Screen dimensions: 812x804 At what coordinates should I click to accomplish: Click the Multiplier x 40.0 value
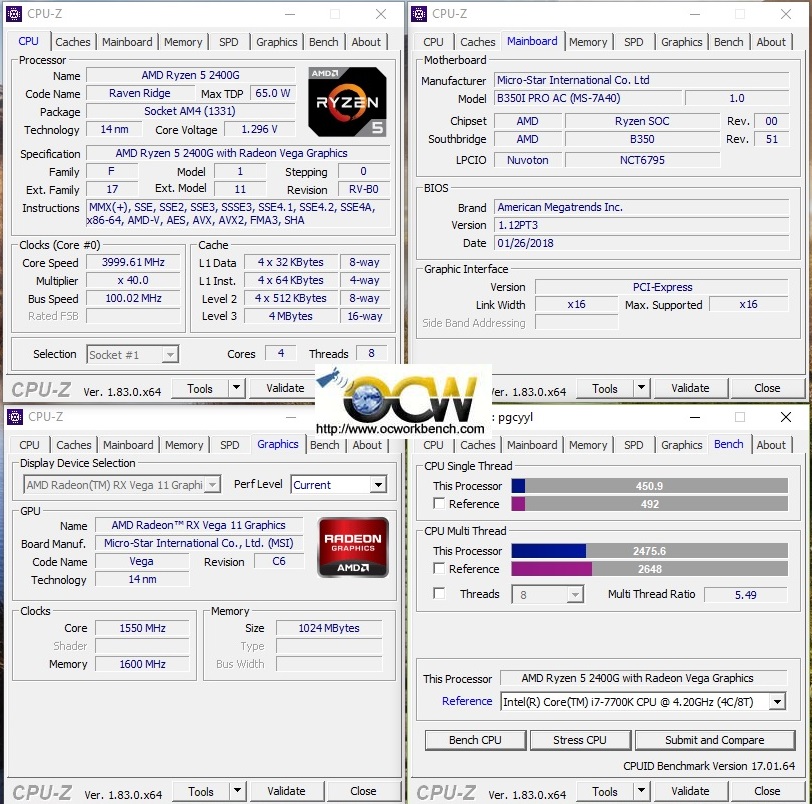tap(133, 280)
